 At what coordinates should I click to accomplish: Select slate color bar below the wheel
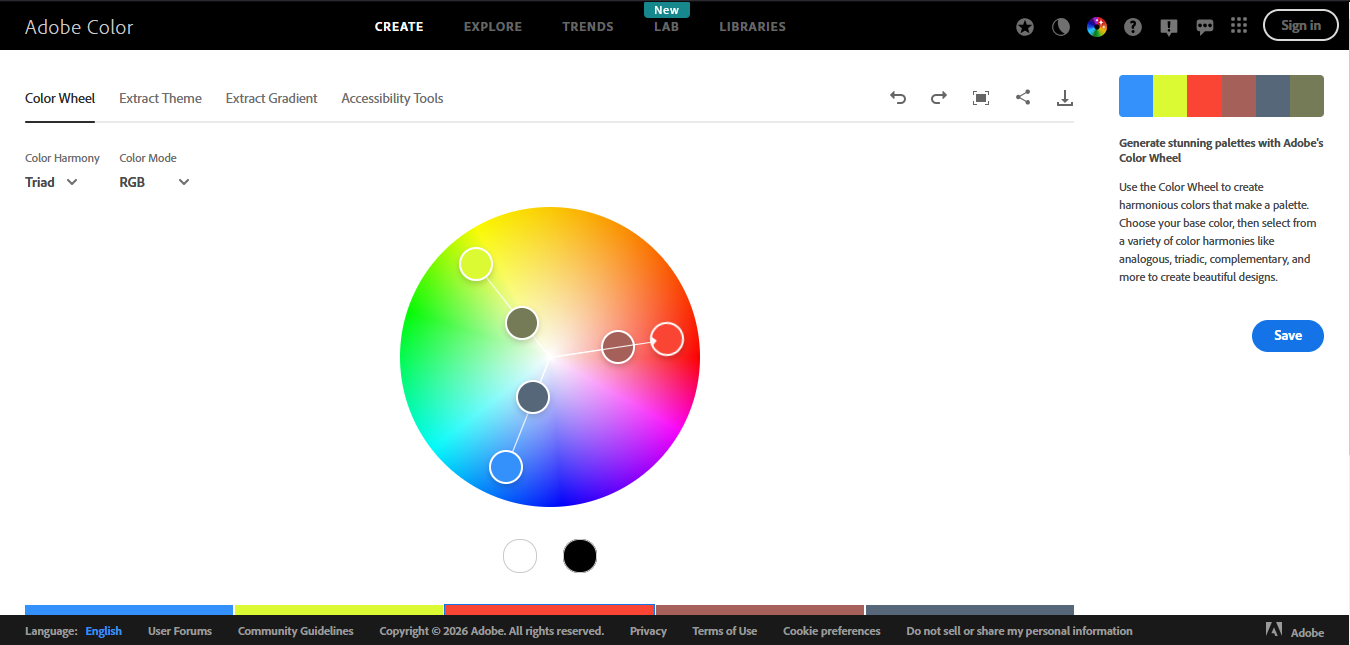point(970,610)
